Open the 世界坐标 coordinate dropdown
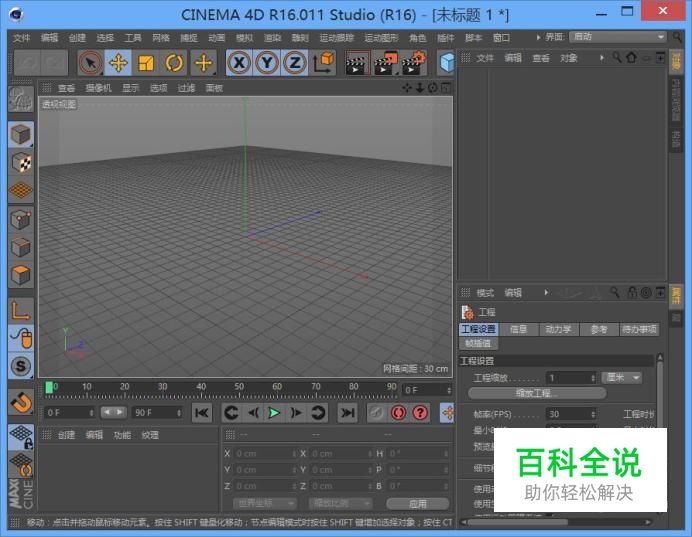692x537 pixels. coord(265,503)
